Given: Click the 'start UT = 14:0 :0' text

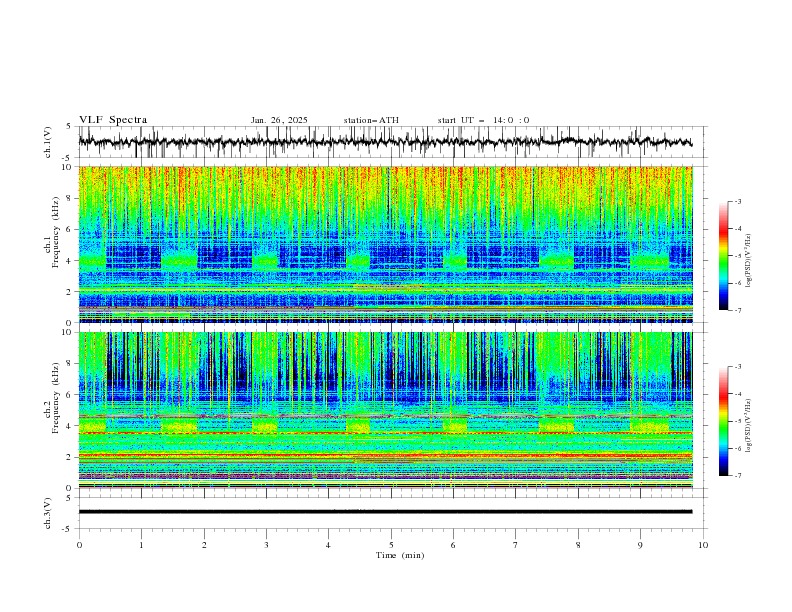Looking at the screenshot, I should pos(483,120).
